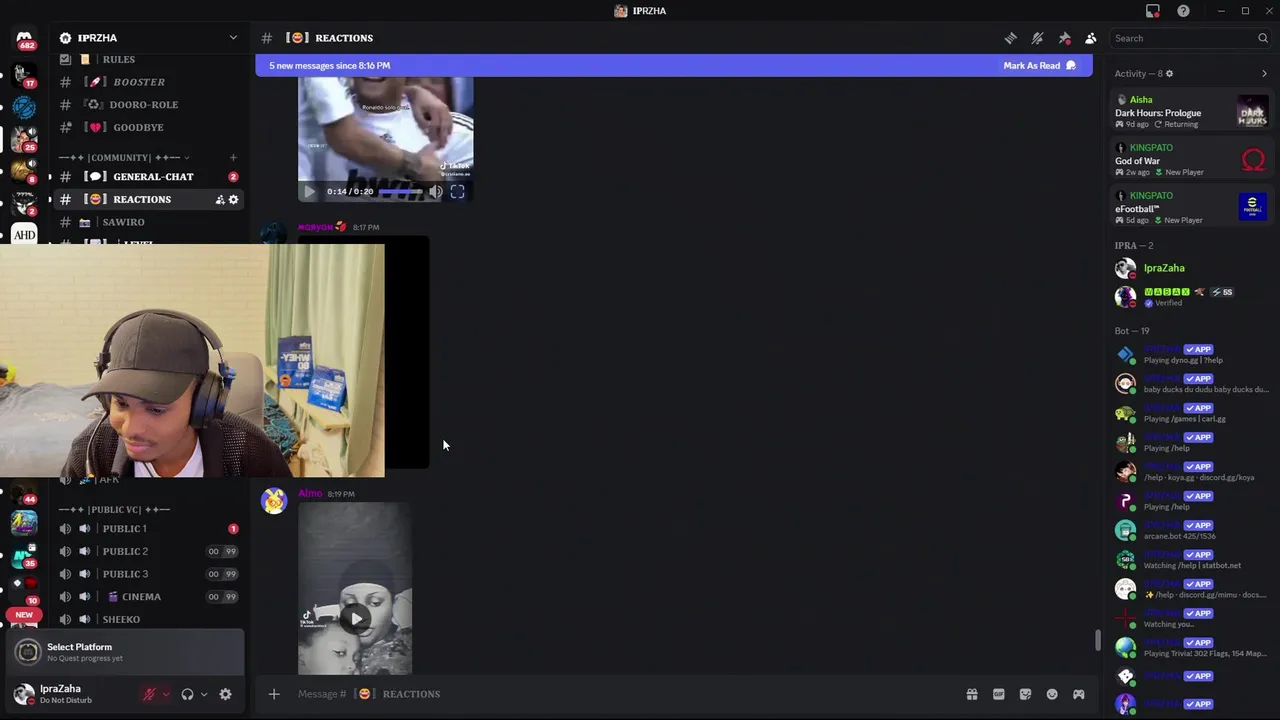This screenshot has height=720, width=1280.
Task: Open Aisha's Dark Hours activity card
Action: (x=1191, y=112)
